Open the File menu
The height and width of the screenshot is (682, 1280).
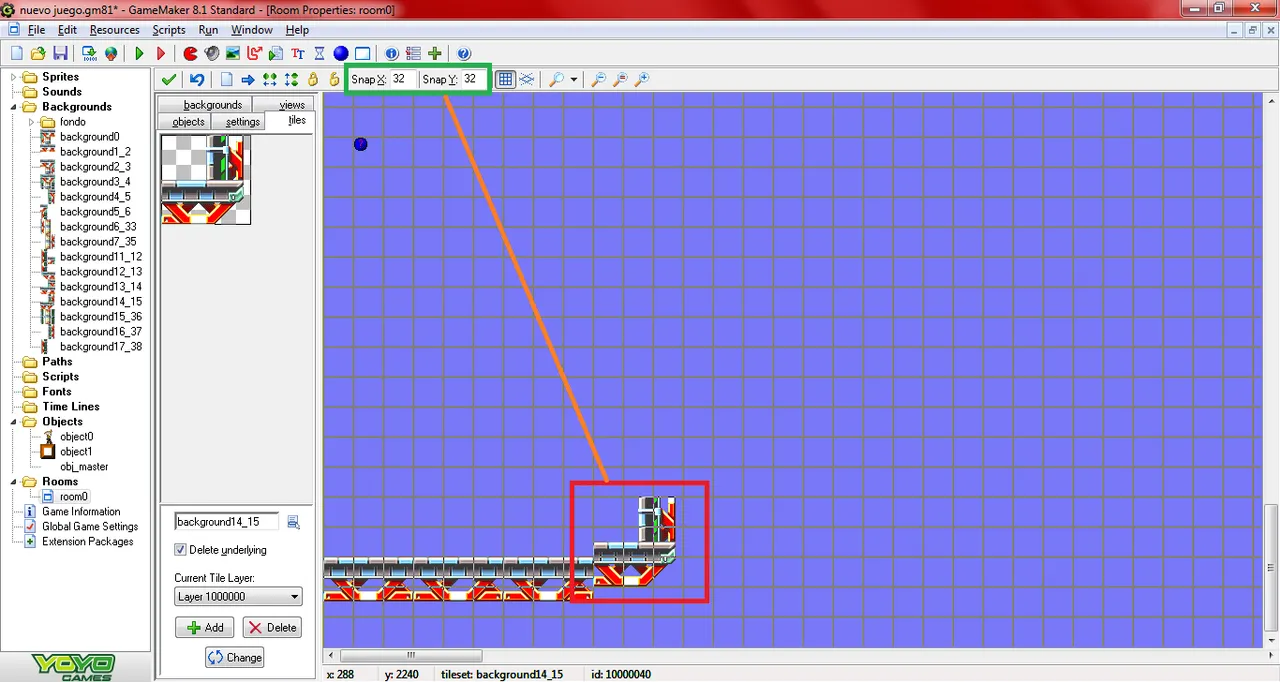[36, 30]
